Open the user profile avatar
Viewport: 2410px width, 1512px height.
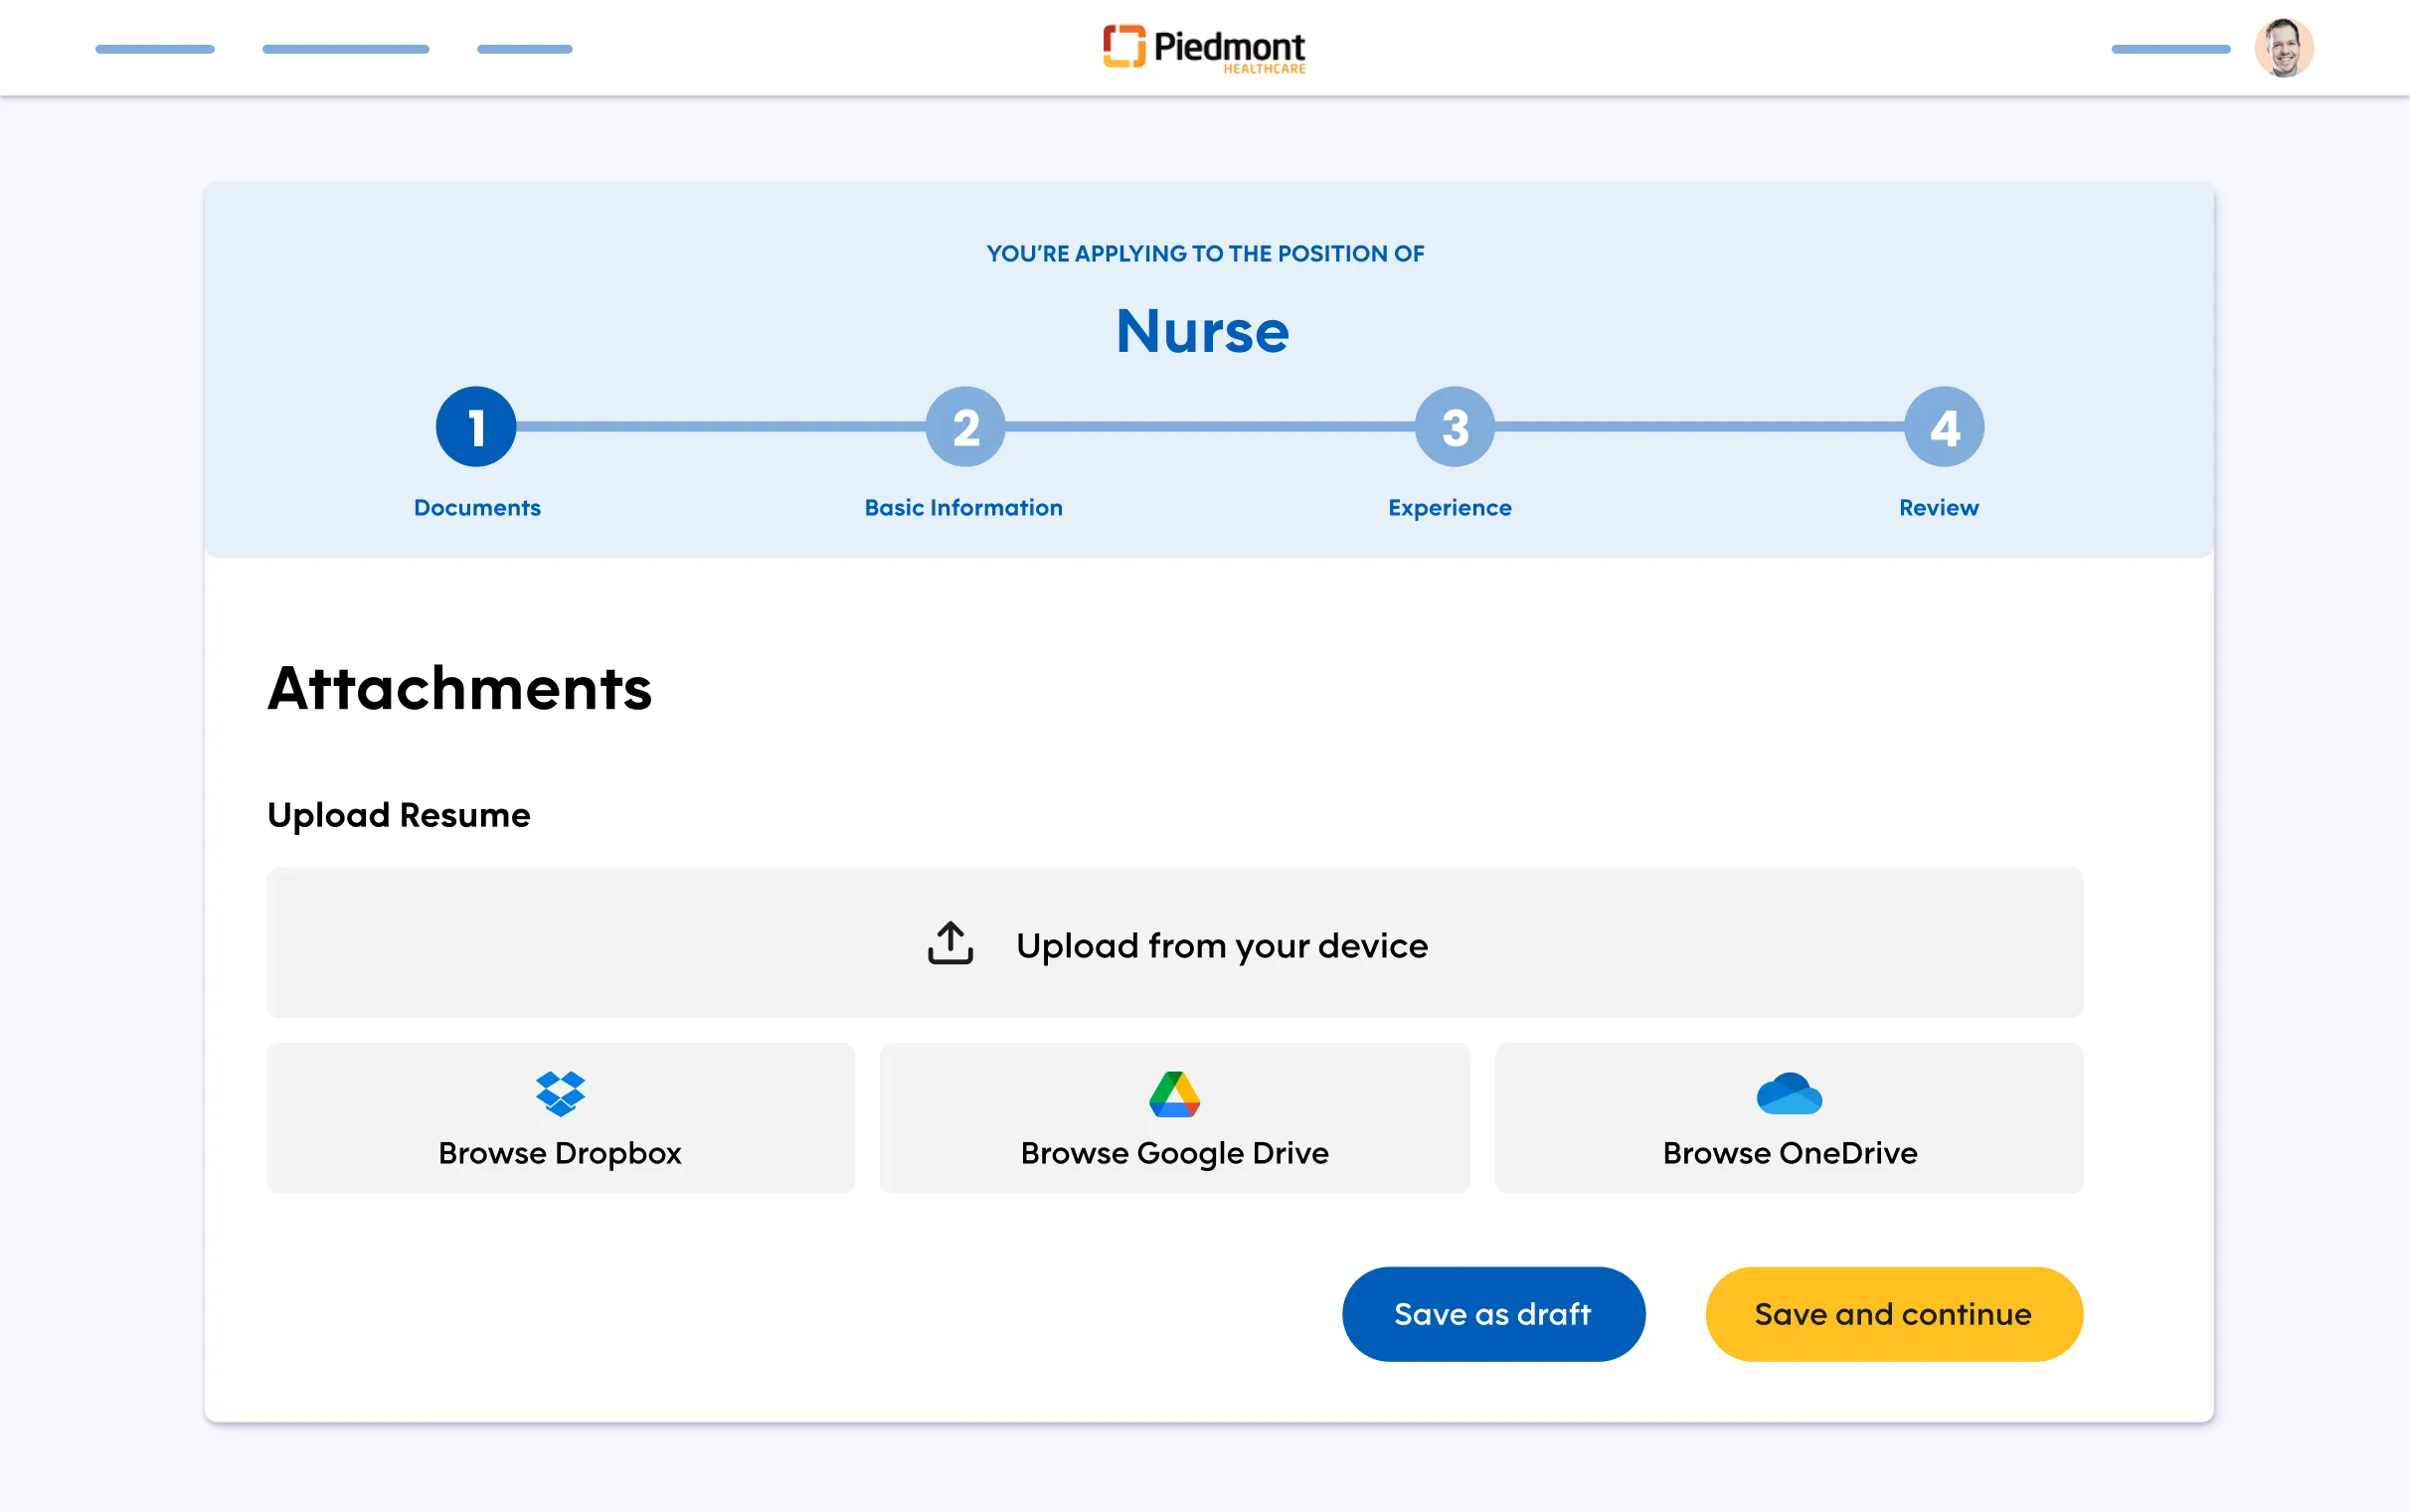(2283, 48)
